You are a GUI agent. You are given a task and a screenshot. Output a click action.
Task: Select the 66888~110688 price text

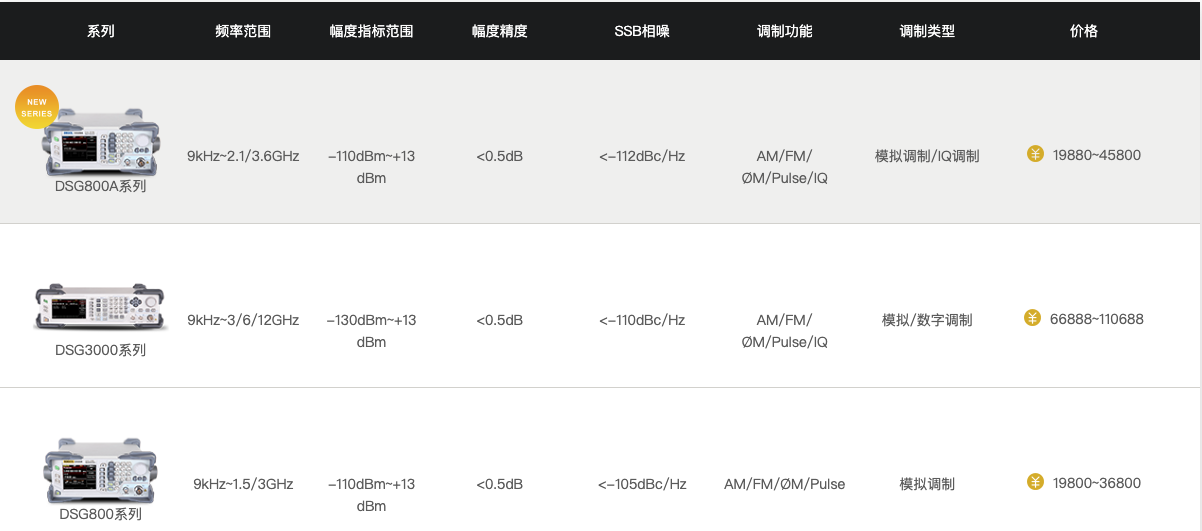[1097, 319]
